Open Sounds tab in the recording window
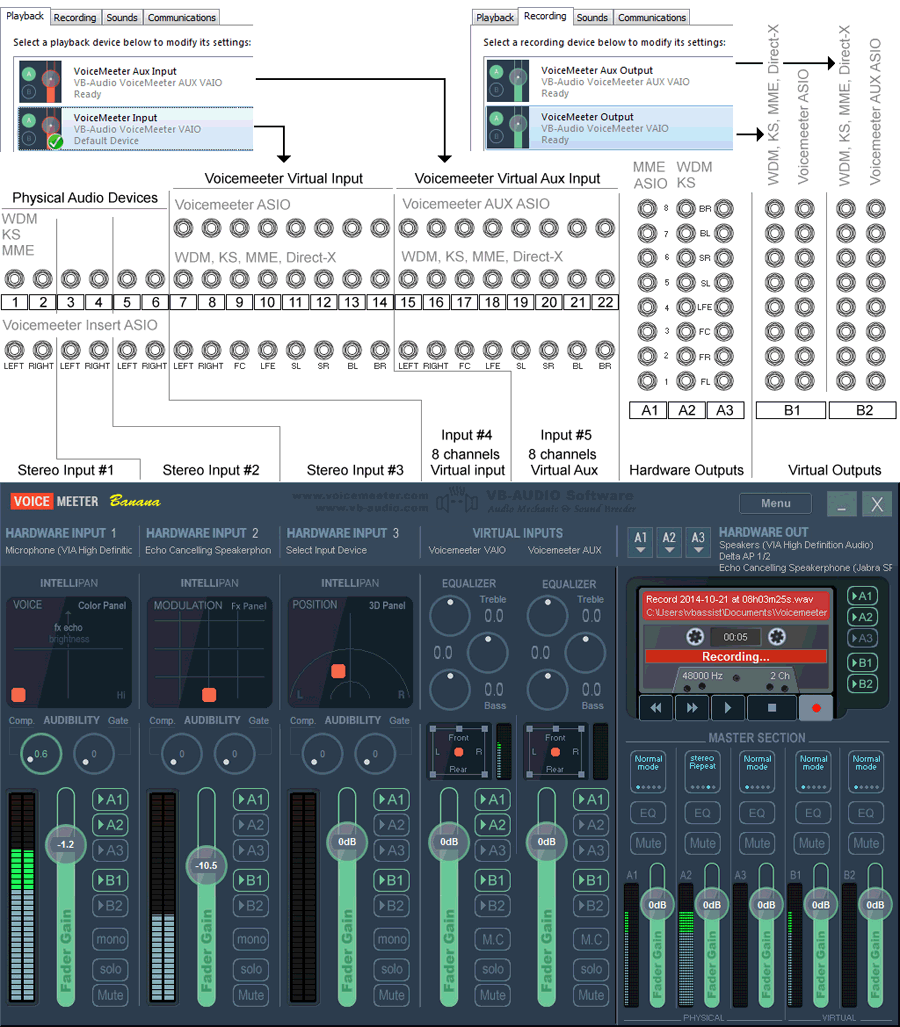Image resolution: width=900 pixels, height=1027 pixels. click(x=592, y=18)
